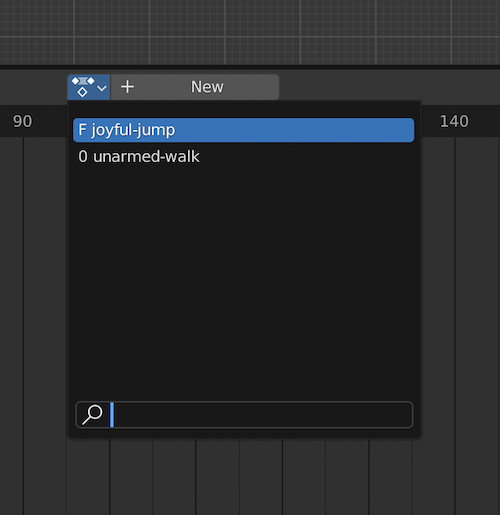Click the F fake-user marker of joyful-jump
The height and width of the screenshot is (515, 500).
pos(82,130)
